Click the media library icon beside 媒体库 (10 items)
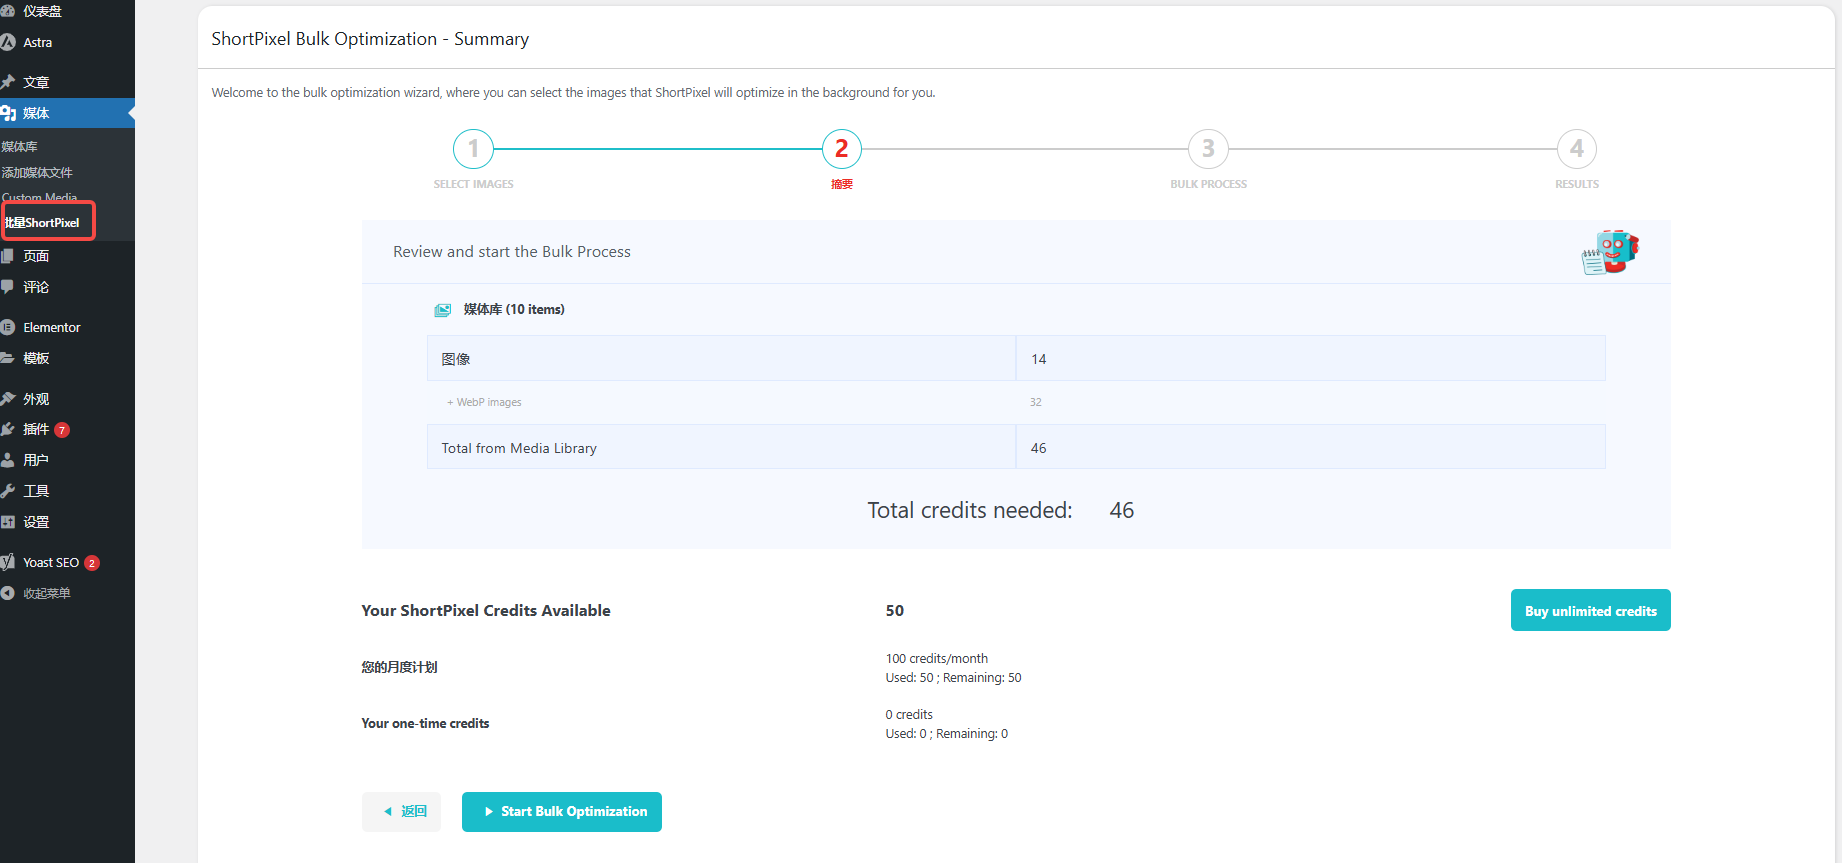 (442, 310)
